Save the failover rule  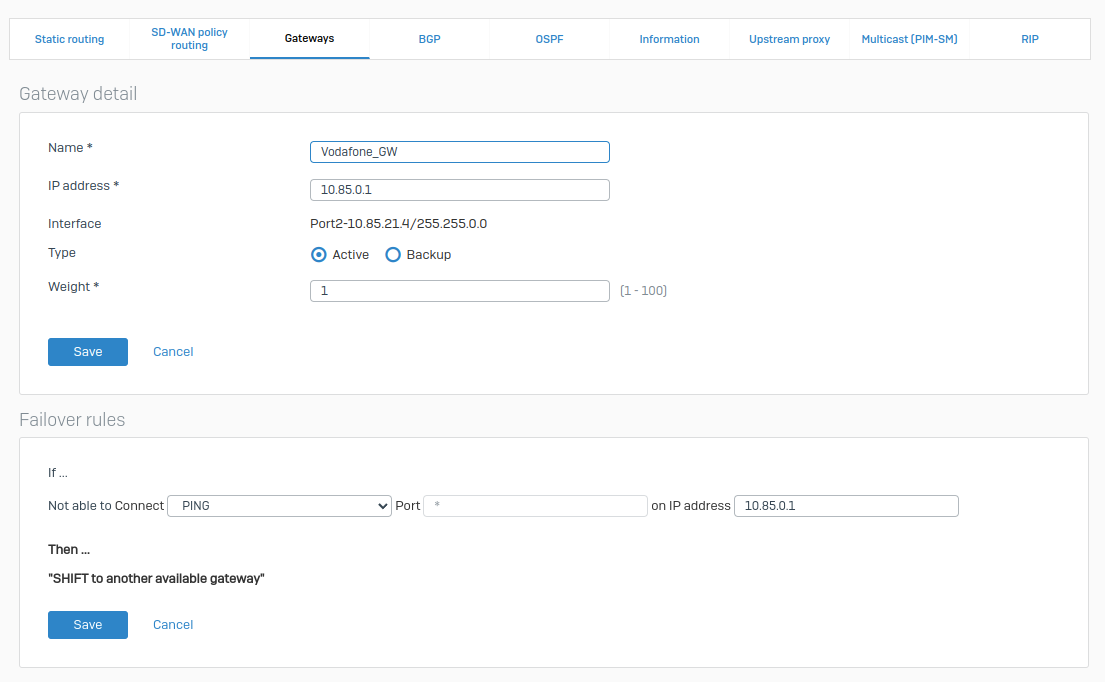pyautogui.click(x=87, y=624)
